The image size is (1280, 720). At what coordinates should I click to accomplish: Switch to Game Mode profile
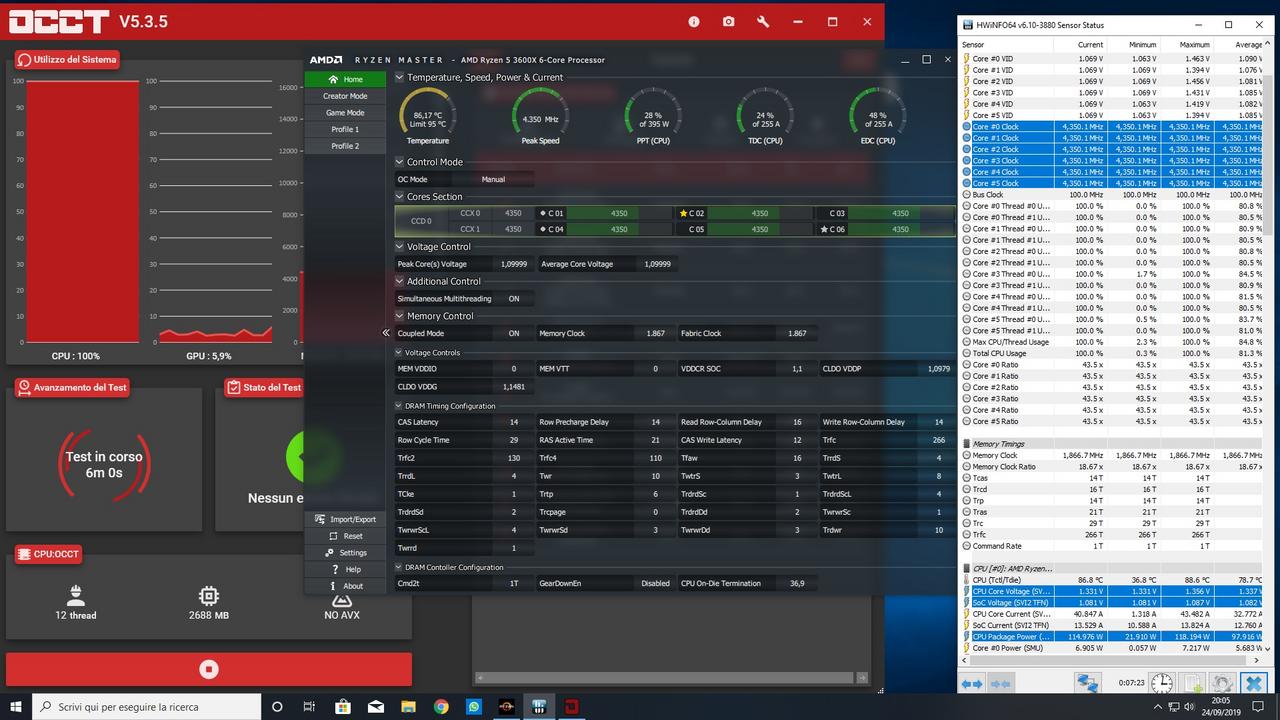pyautogui.click(x=345, y=113)
